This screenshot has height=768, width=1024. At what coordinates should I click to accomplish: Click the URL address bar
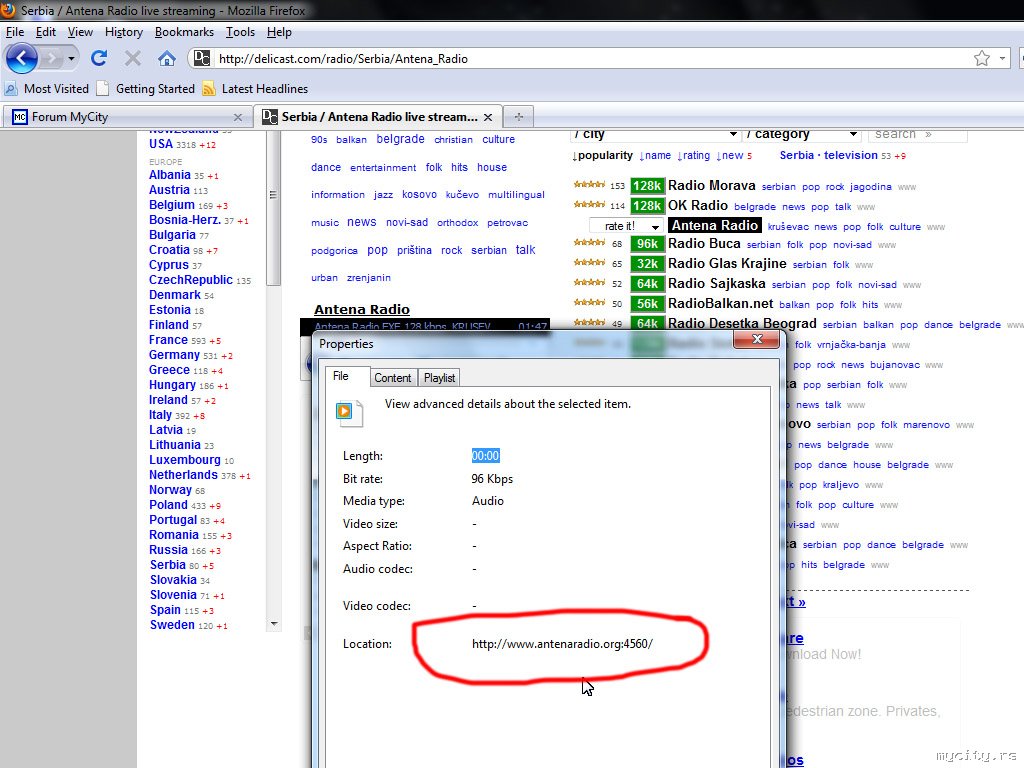580,58
